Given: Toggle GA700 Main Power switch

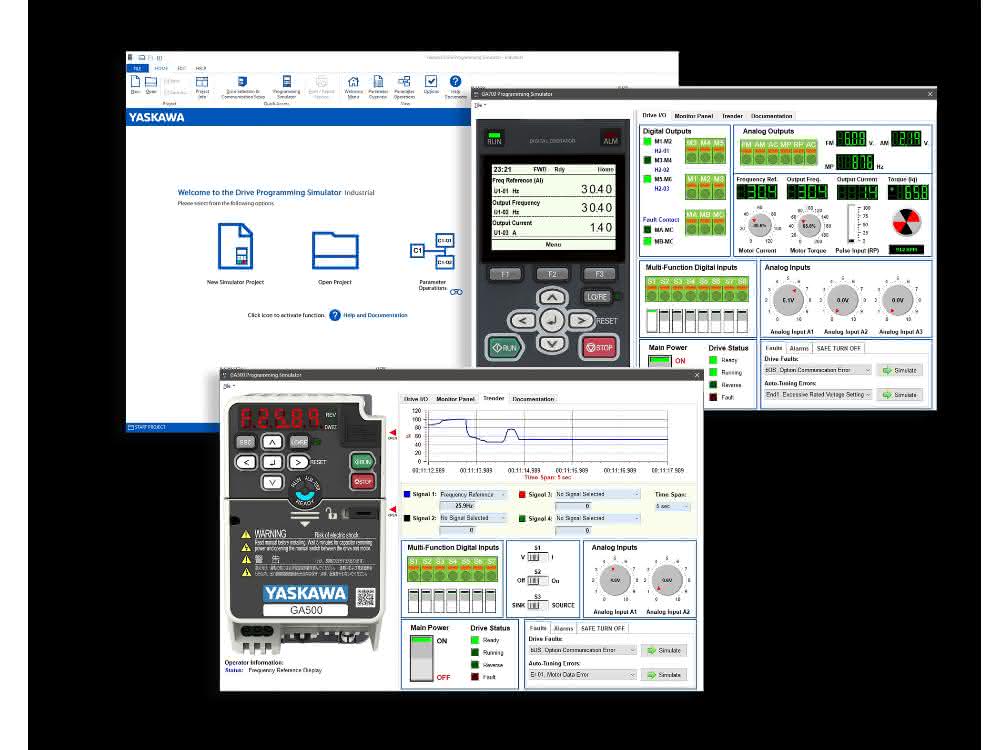Looking at the screenshot, I should (x=659, y=361).
